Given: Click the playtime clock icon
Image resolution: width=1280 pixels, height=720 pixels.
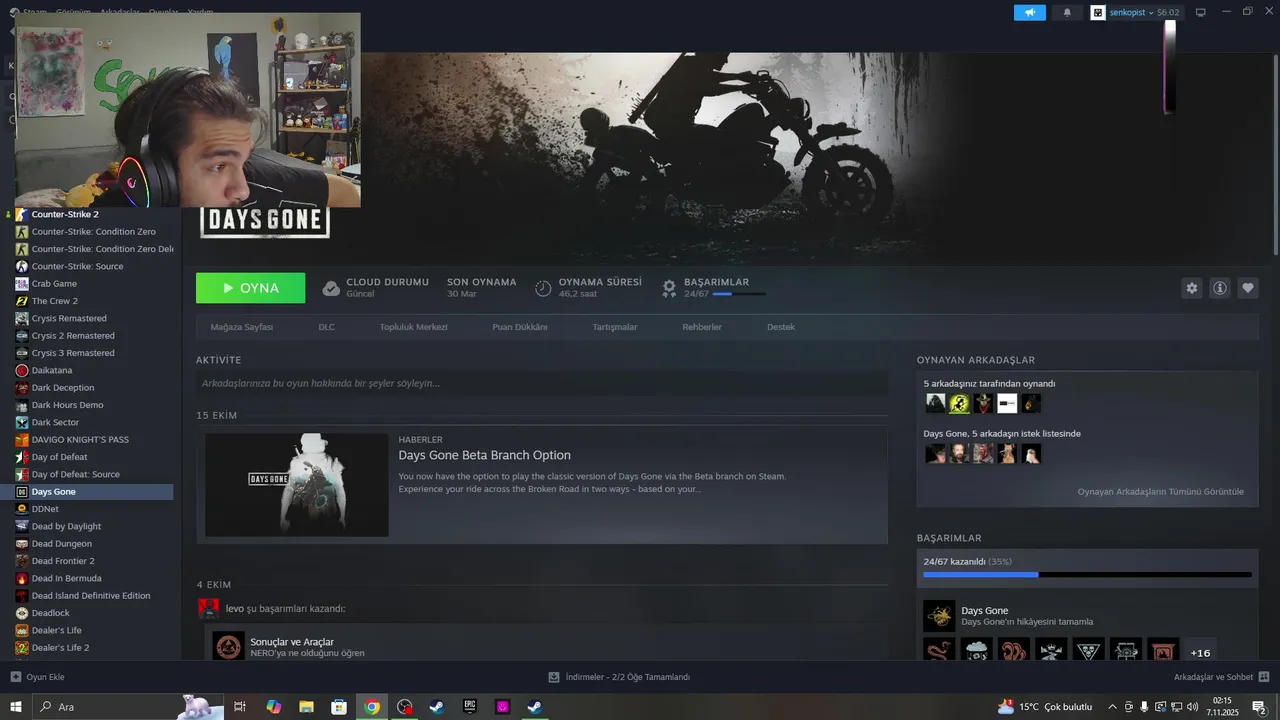Looking at the screenshot, I should pyautogui.click(x=543, y=288).
